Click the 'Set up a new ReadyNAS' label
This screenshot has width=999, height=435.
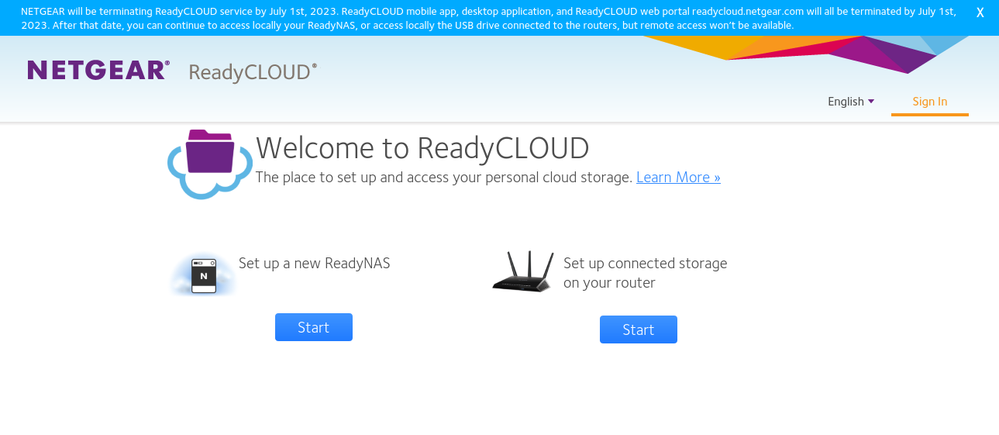(314, 264)
